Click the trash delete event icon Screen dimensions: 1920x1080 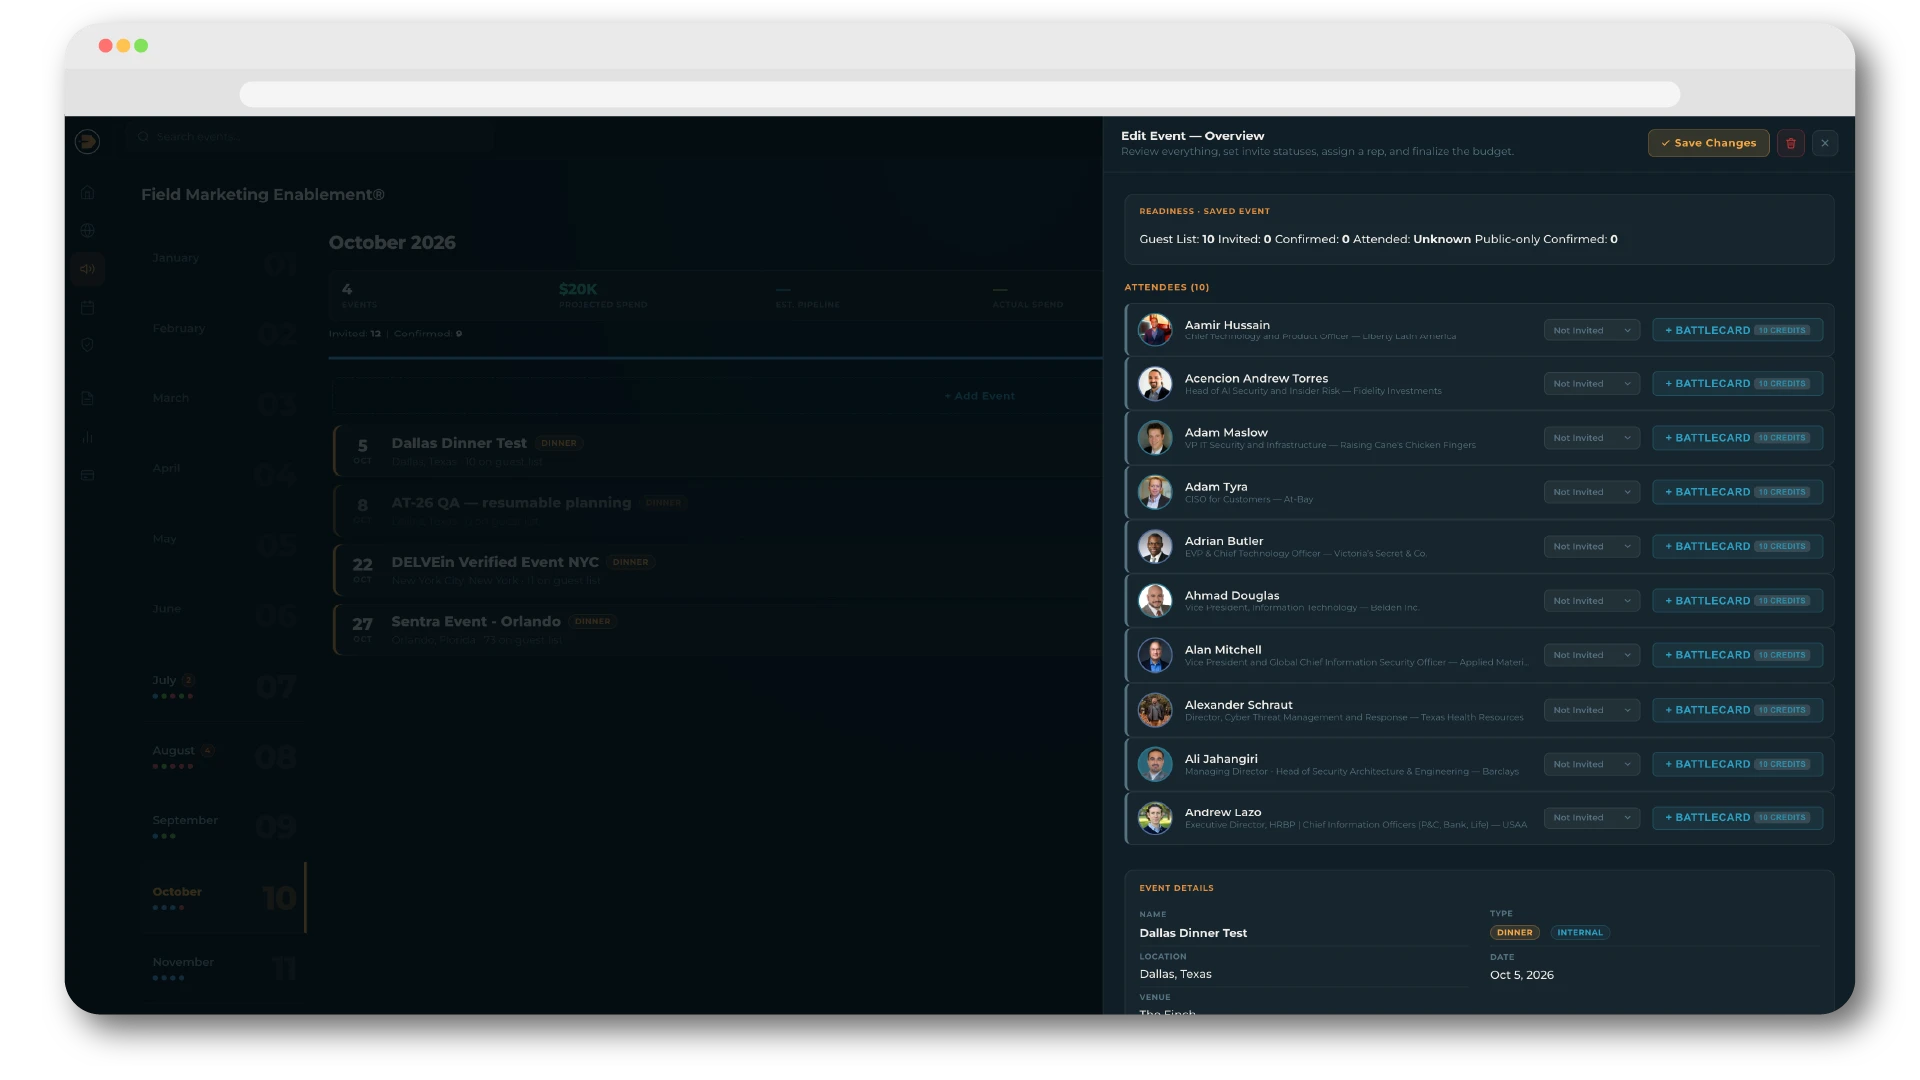(x=1790, y=143)
